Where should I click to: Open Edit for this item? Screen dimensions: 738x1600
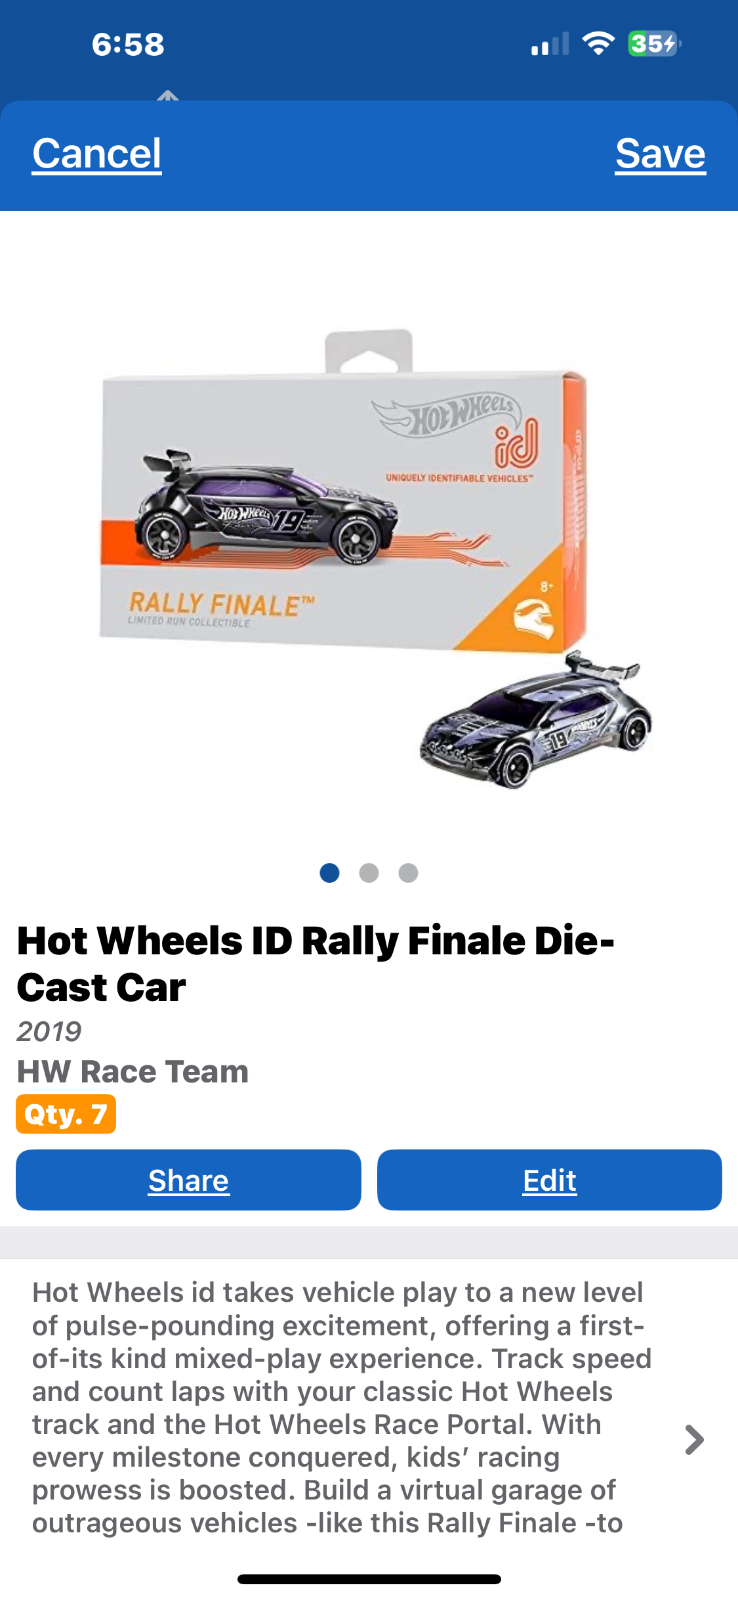point(549,1180)
